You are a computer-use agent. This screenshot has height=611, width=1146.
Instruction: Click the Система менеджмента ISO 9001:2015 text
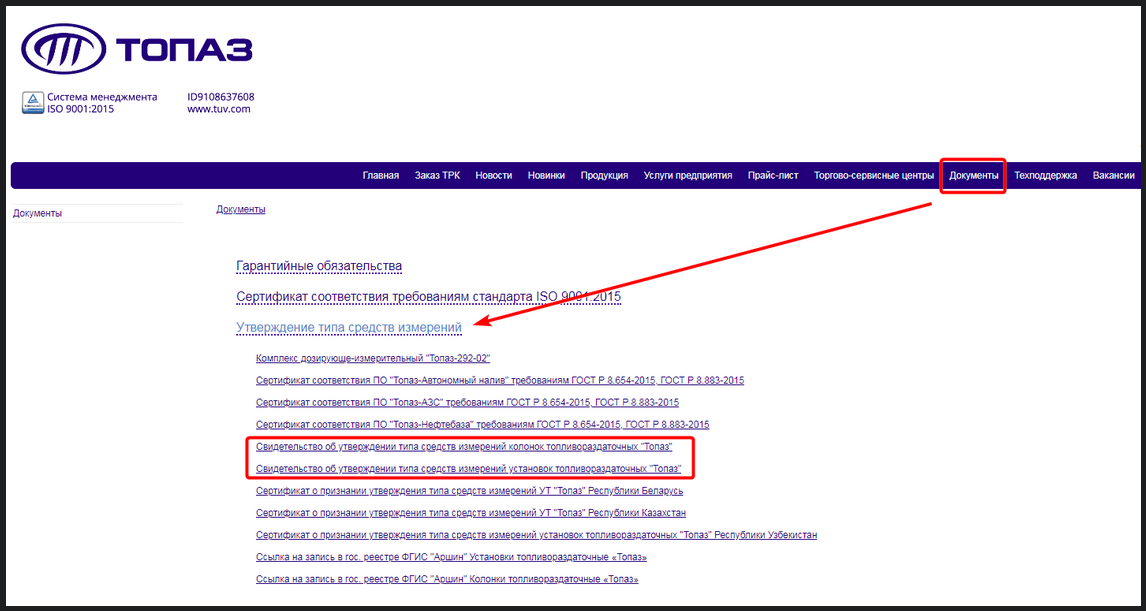click(102, 103)
